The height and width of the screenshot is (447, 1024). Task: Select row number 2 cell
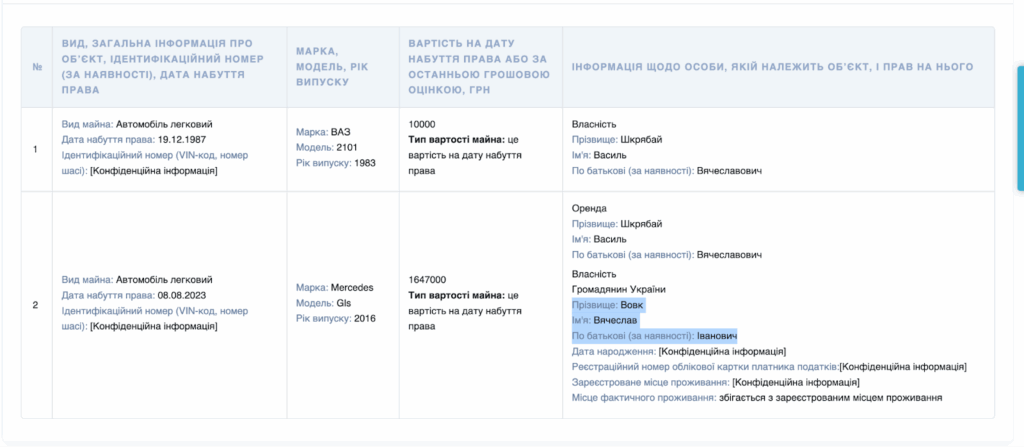point(37,304)
